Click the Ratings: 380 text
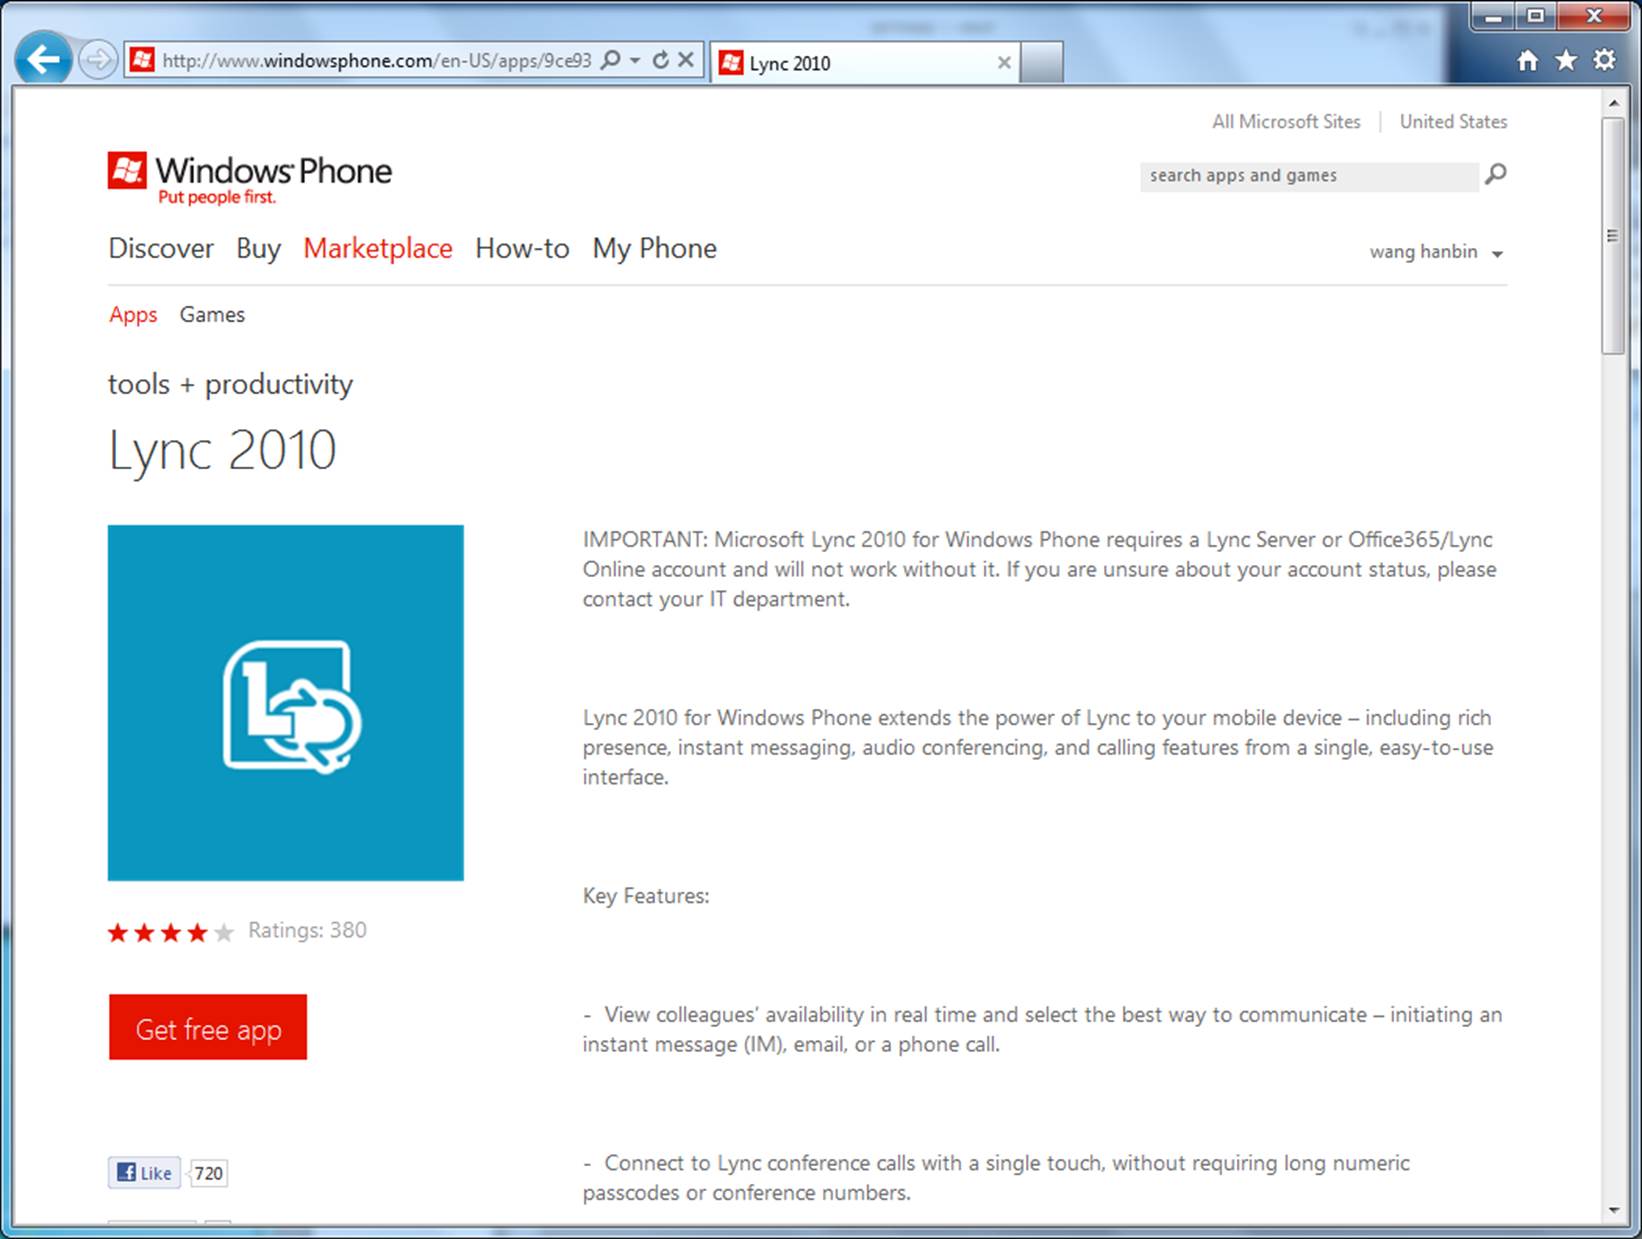The width and height of the screenshot is (1642, 1239). tap(307, 931)
